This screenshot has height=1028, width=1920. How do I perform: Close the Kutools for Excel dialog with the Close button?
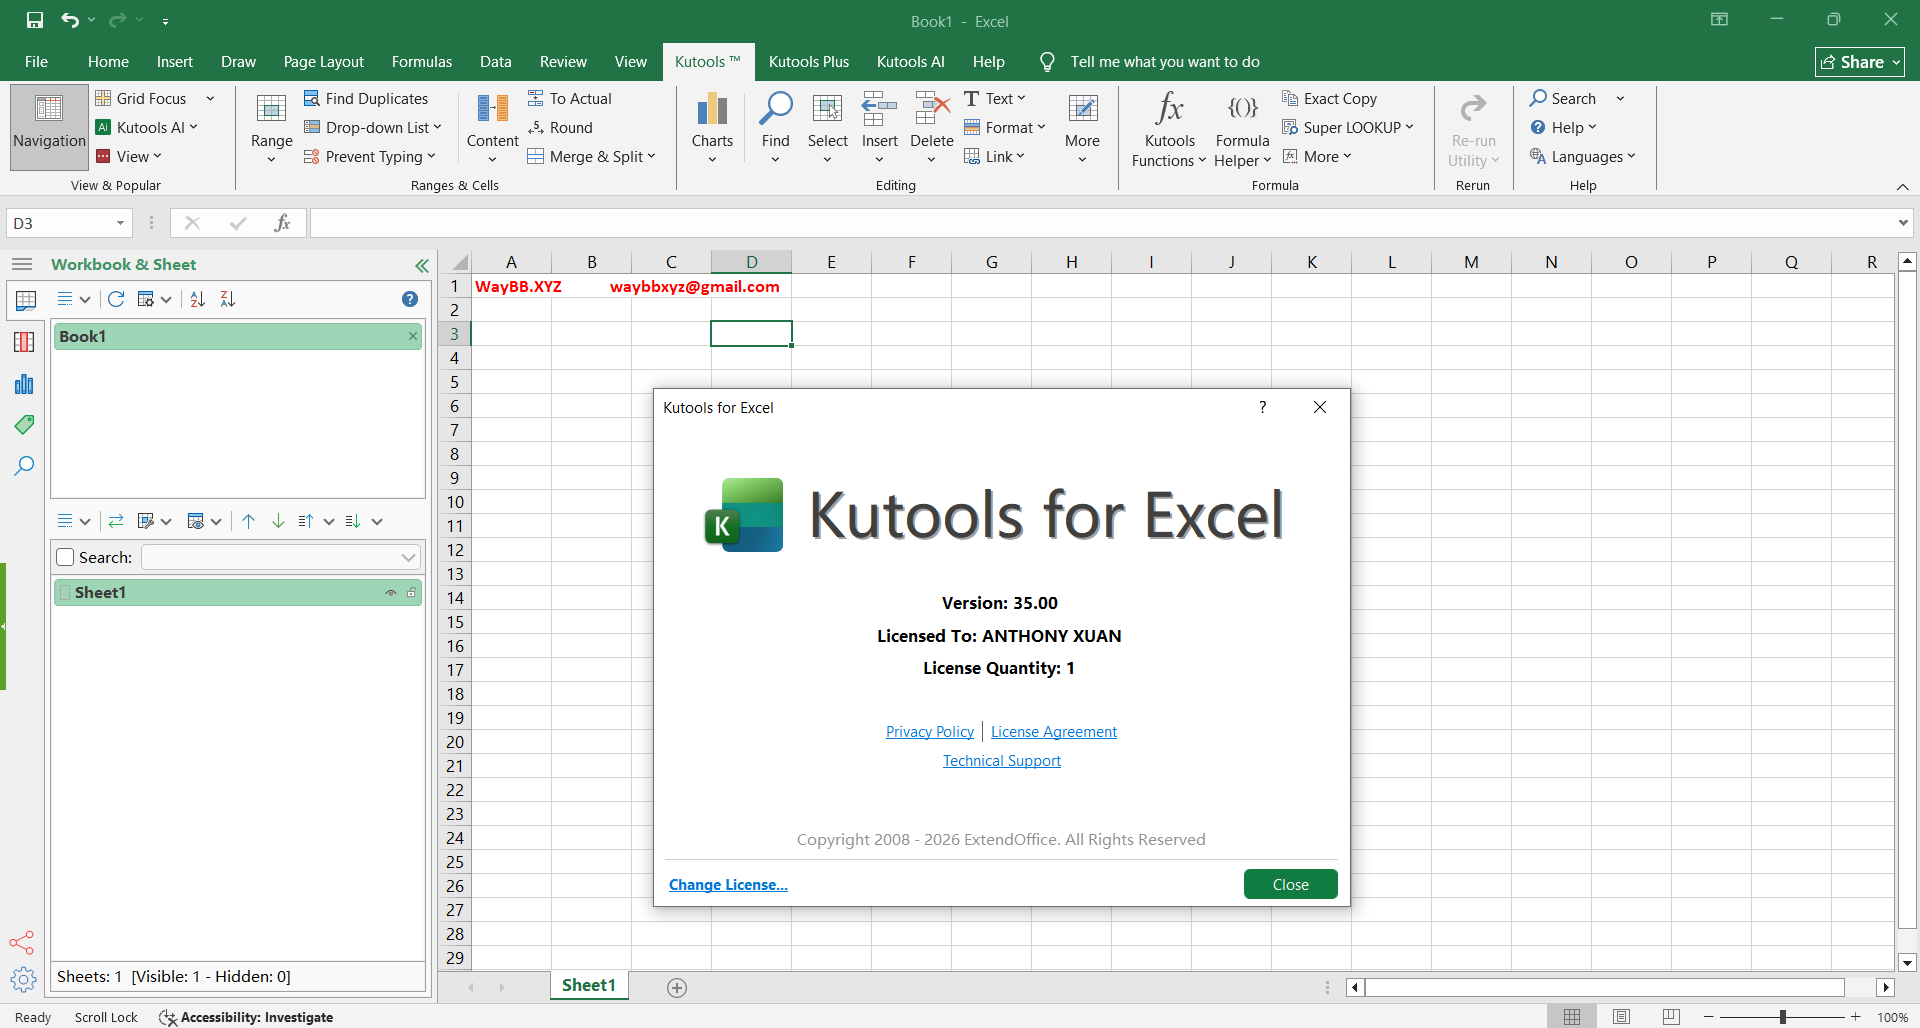[x=1290, y=884]
